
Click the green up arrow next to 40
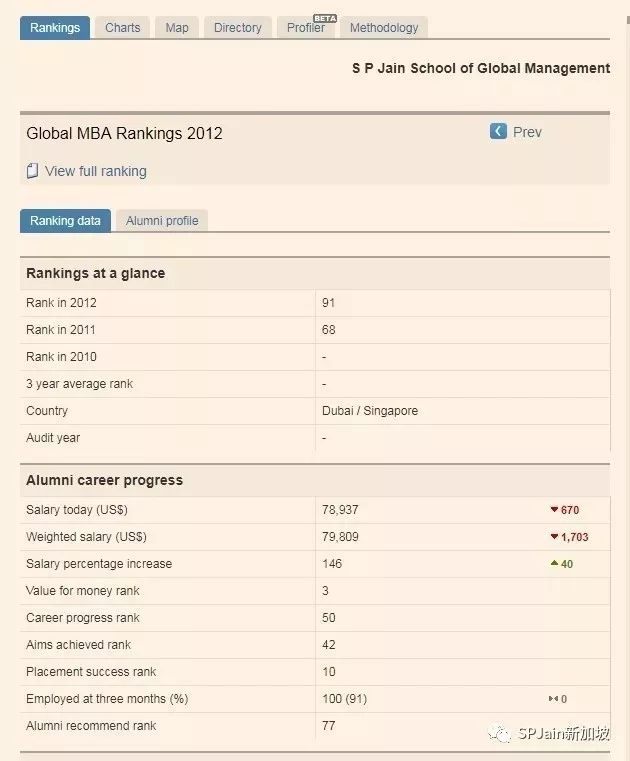[x=554, y=564]
